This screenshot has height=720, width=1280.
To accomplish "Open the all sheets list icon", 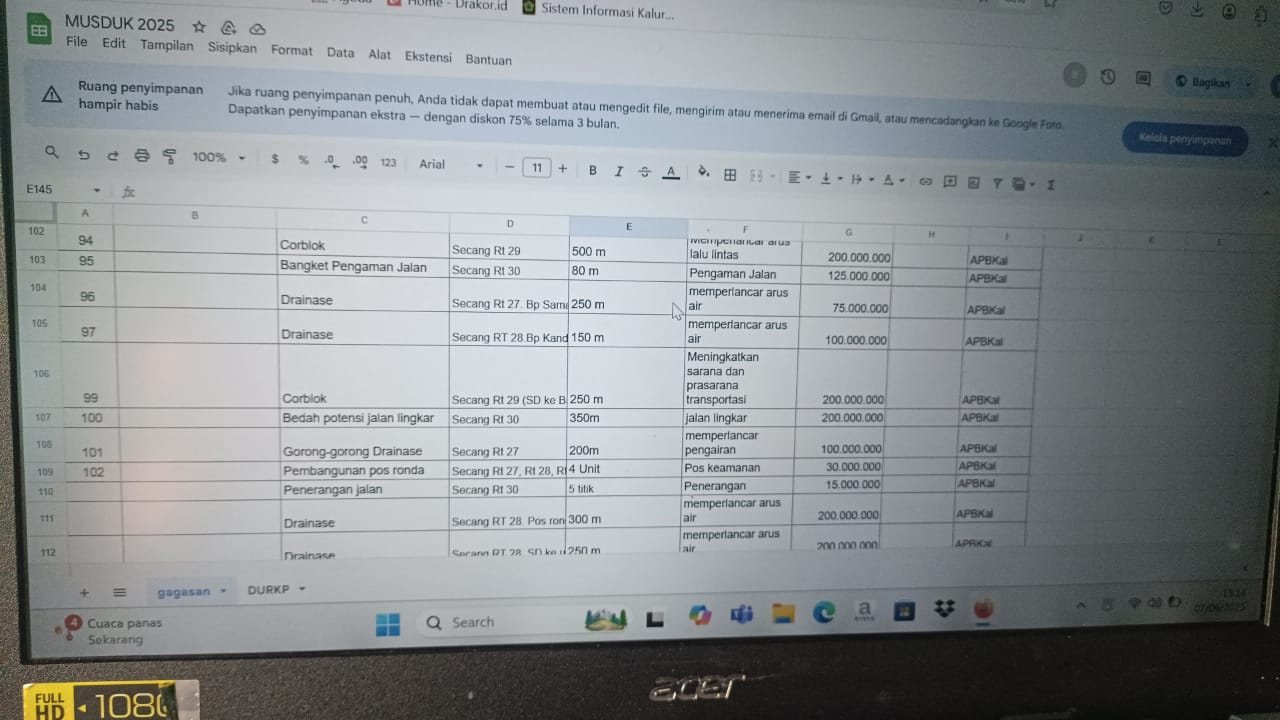I will (119, 592).
